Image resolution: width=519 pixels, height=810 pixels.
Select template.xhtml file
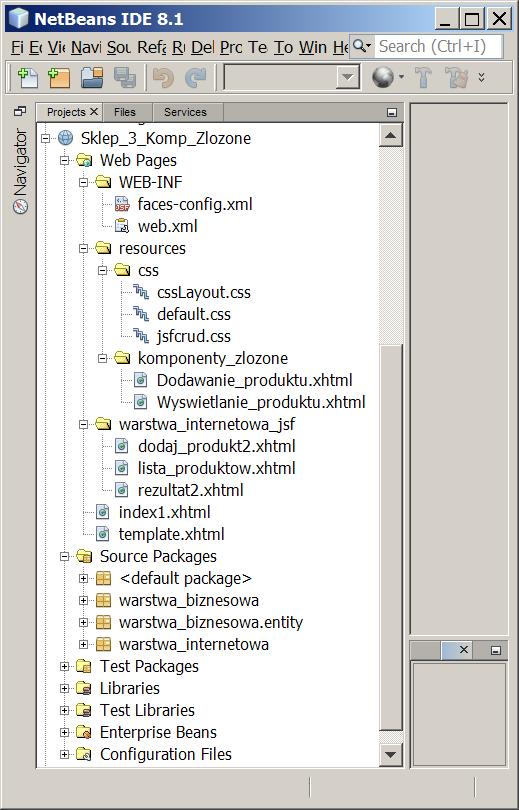pyautogui.click(x=171, y=534)
